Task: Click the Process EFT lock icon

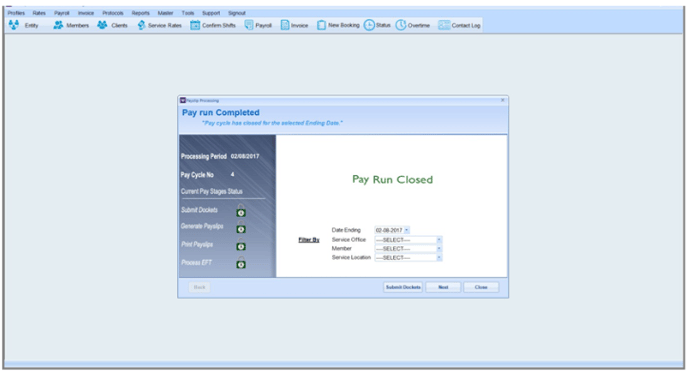Action: pos(241,262)
